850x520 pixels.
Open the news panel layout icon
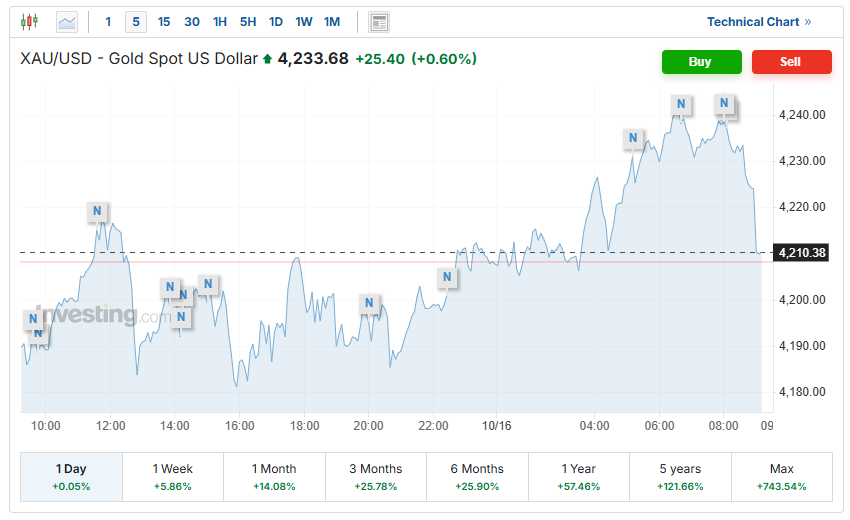coord(379,21)
